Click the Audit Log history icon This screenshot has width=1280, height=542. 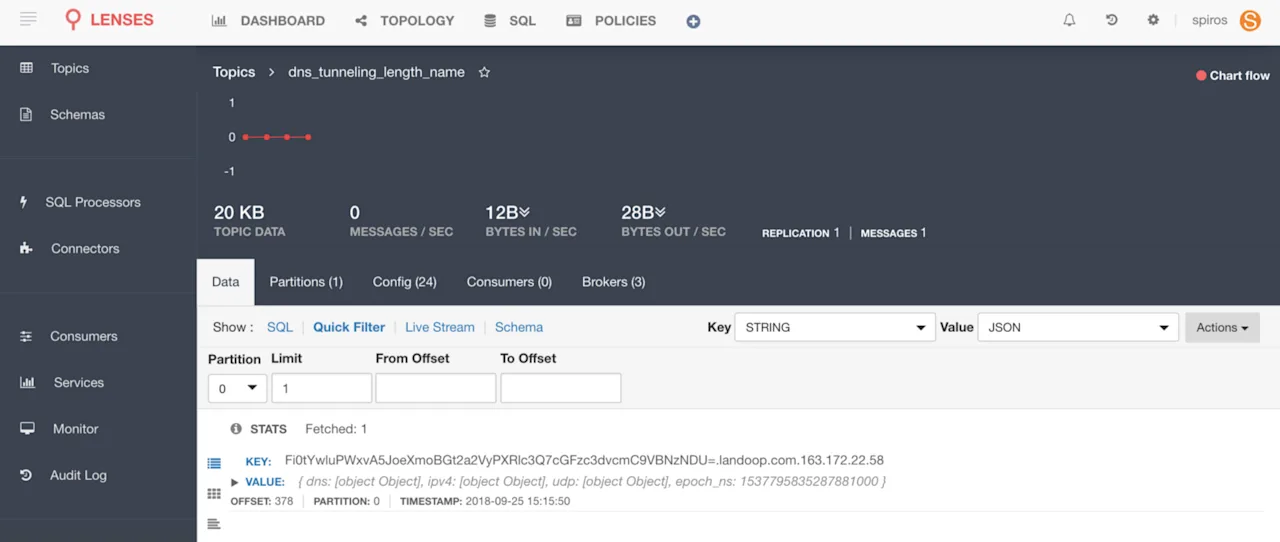26,475
